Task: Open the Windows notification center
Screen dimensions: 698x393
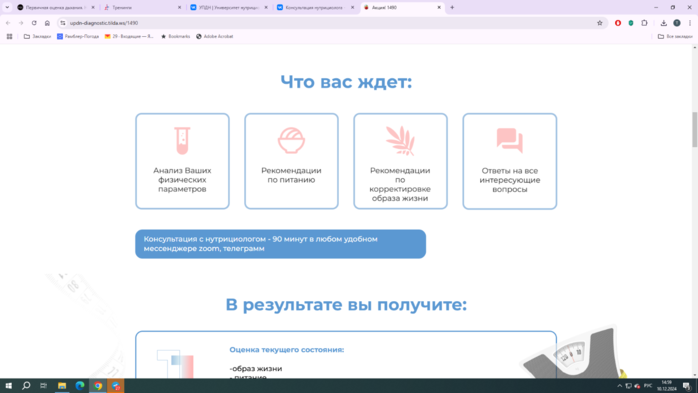Action: tap(687, 386)
